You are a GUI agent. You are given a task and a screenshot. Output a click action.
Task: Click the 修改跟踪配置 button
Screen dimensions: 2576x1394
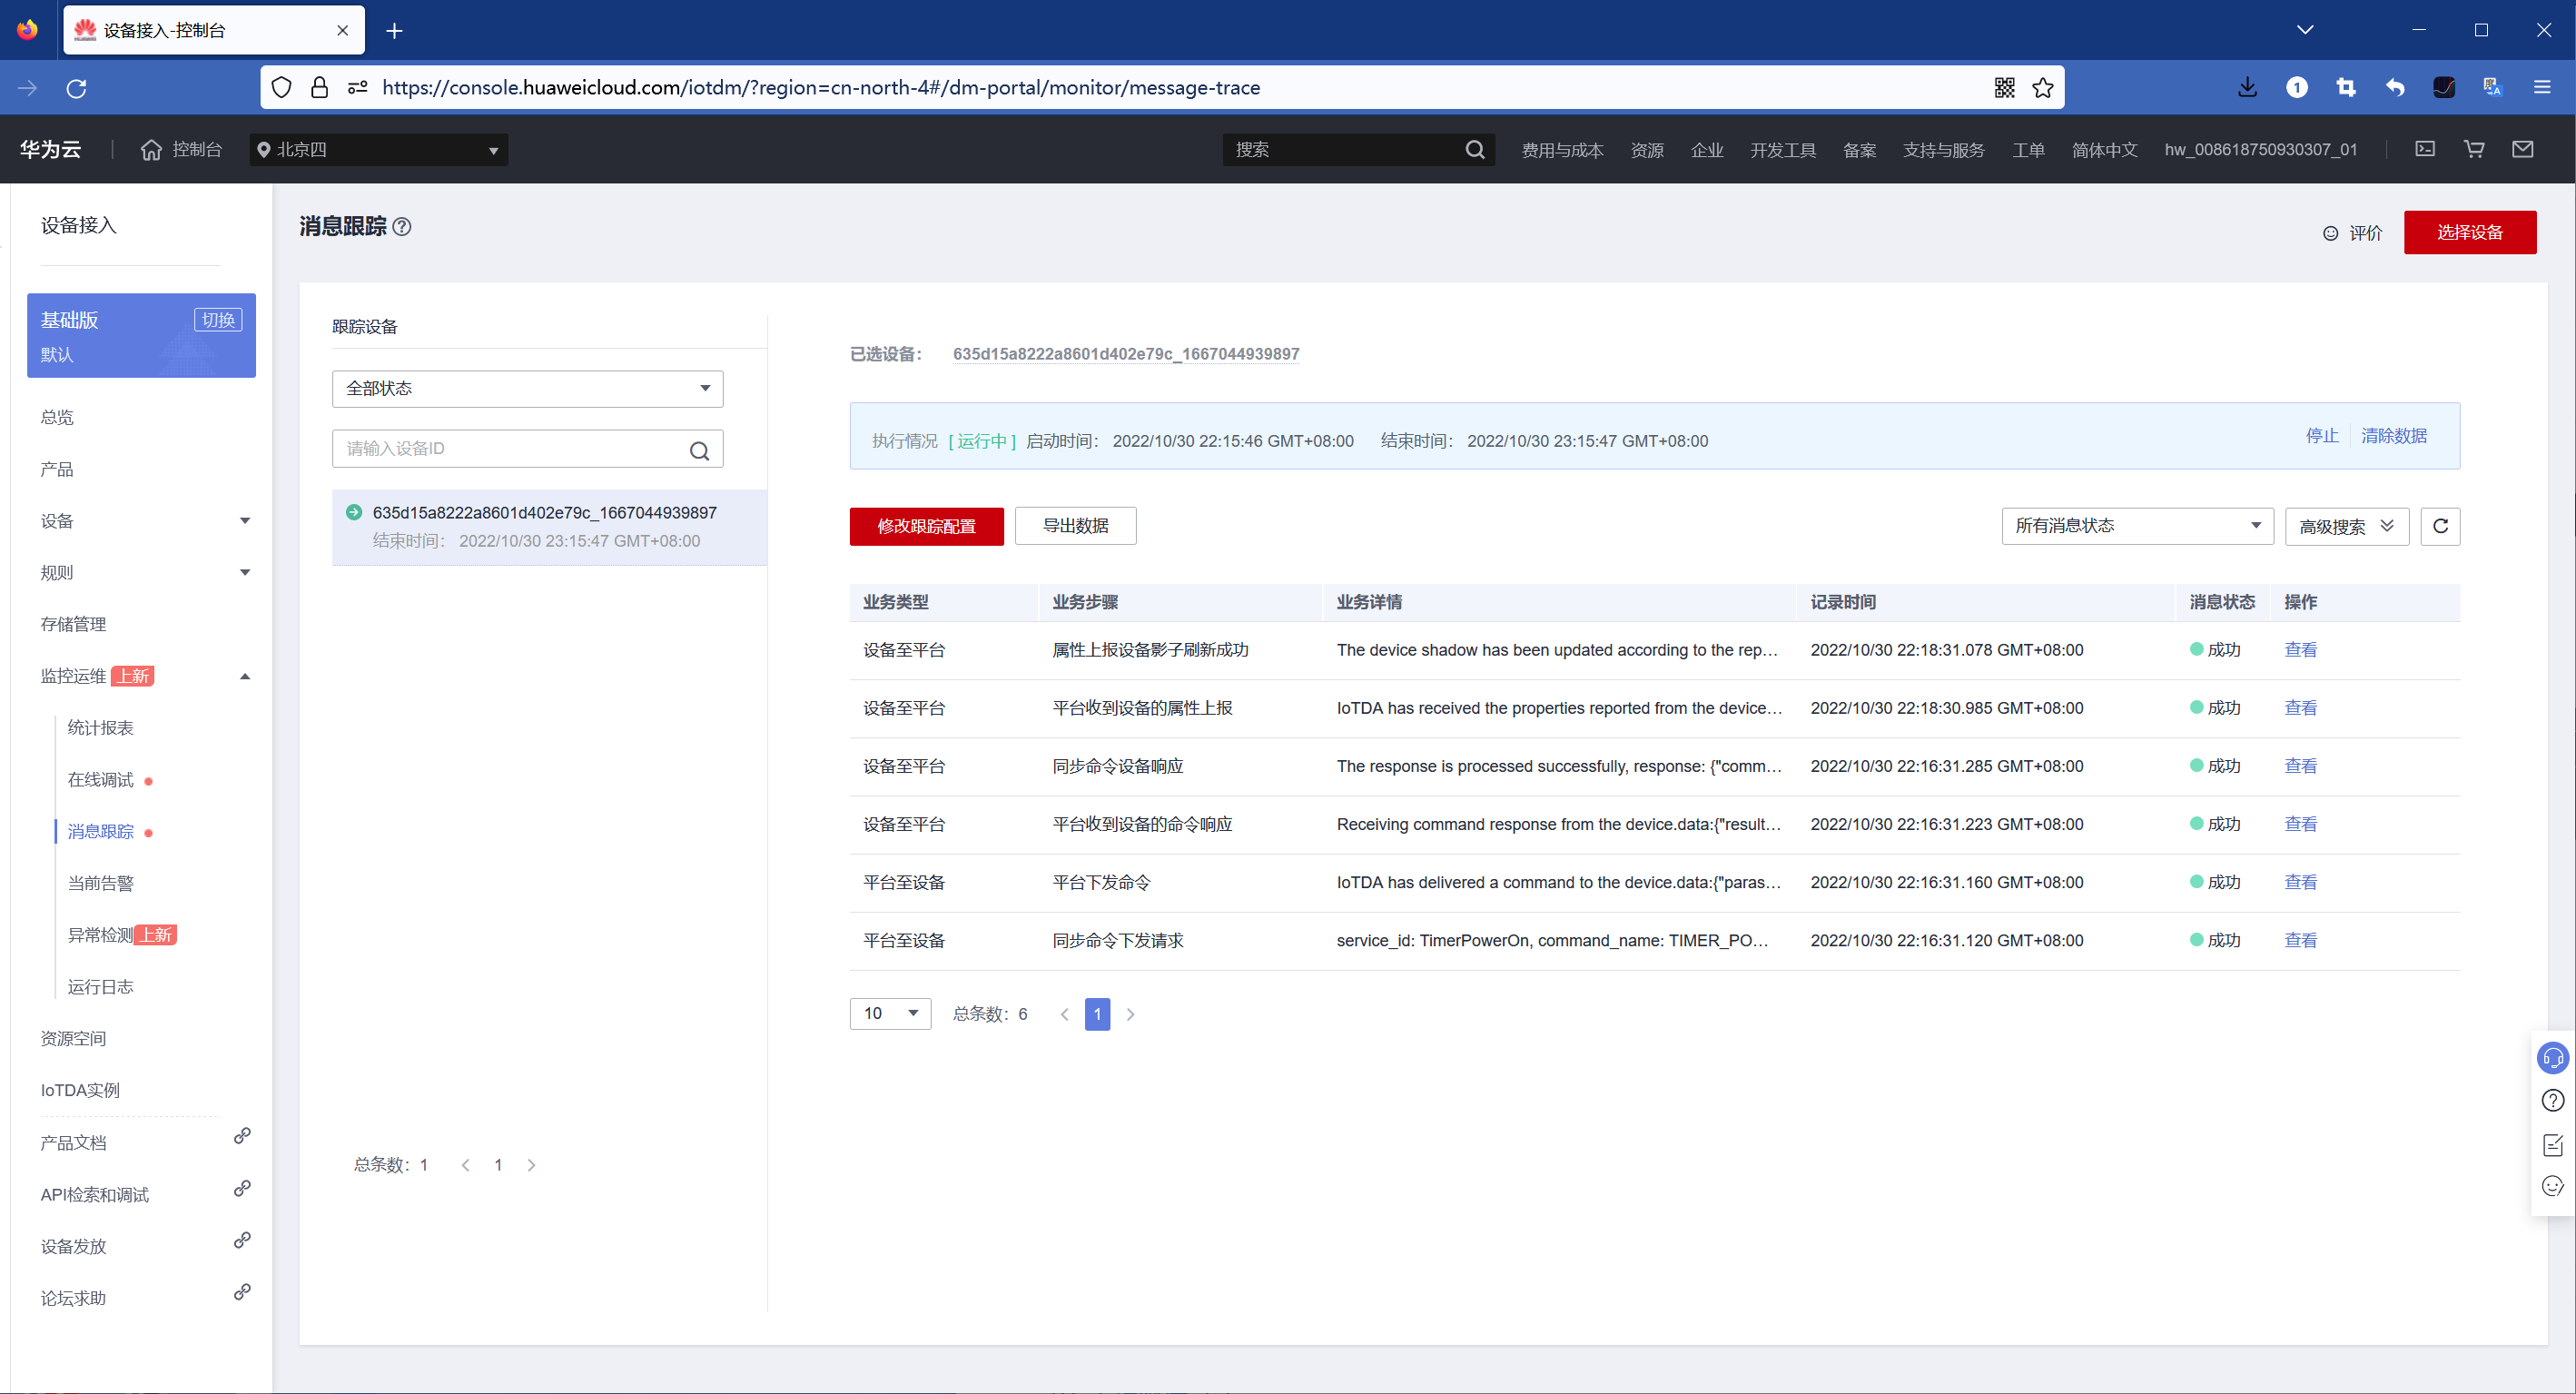(926, 526)
